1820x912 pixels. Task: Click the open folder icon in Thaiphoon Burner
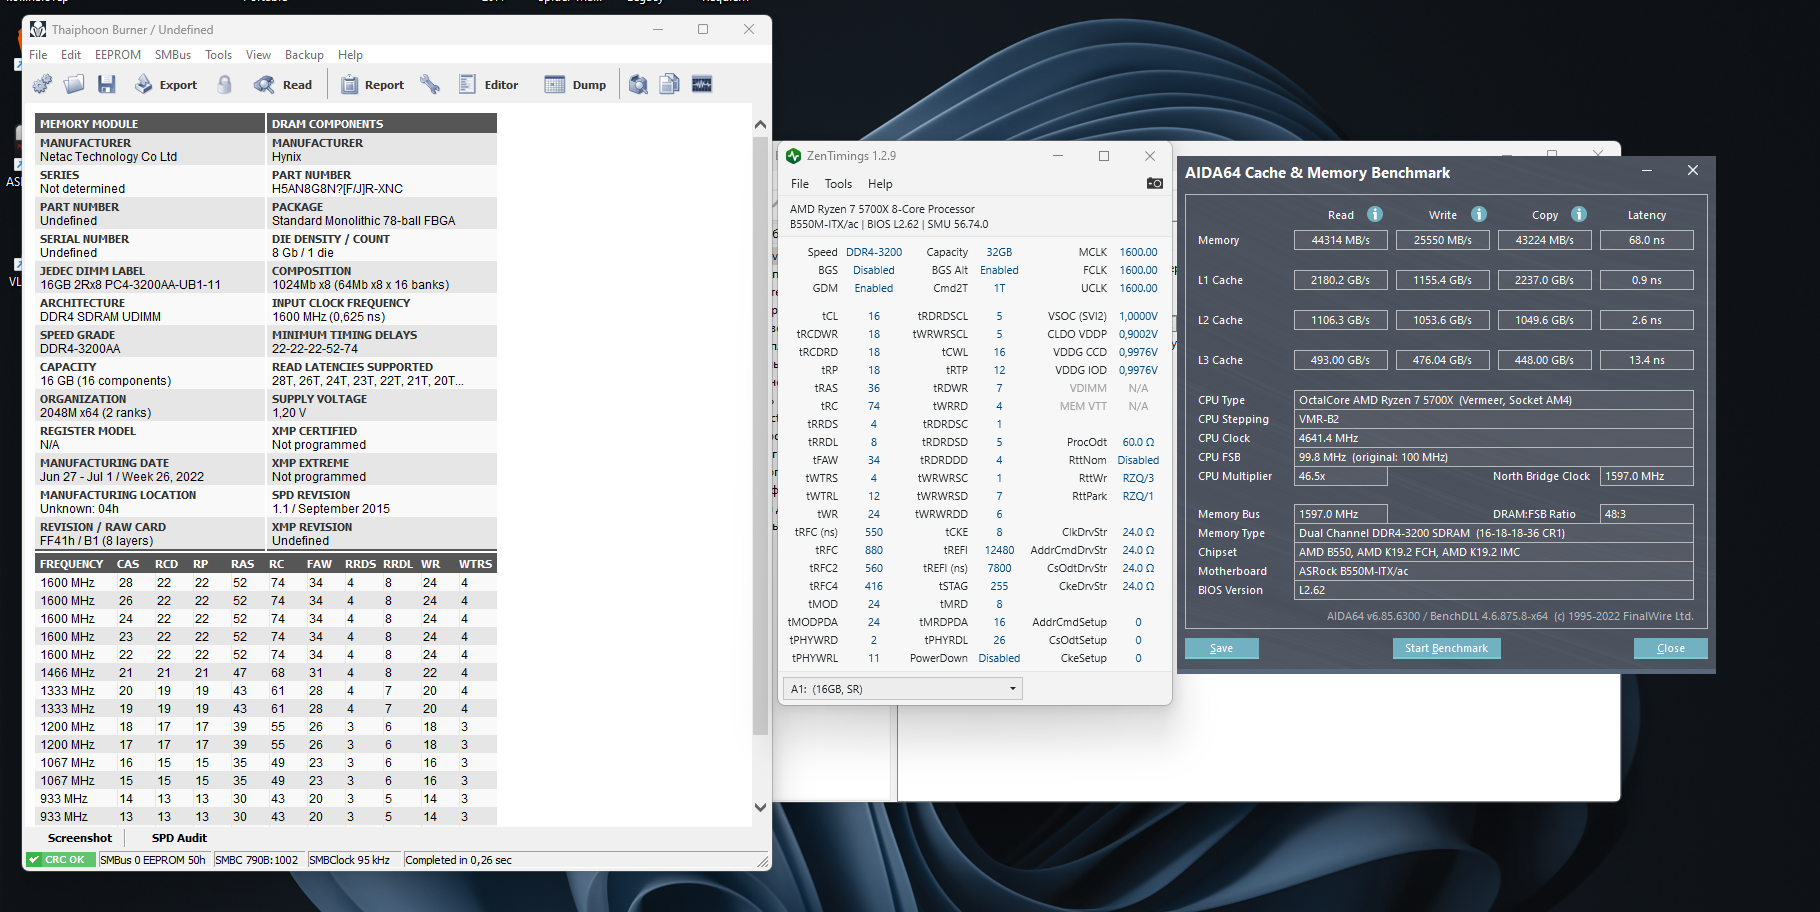coord(74,85)
